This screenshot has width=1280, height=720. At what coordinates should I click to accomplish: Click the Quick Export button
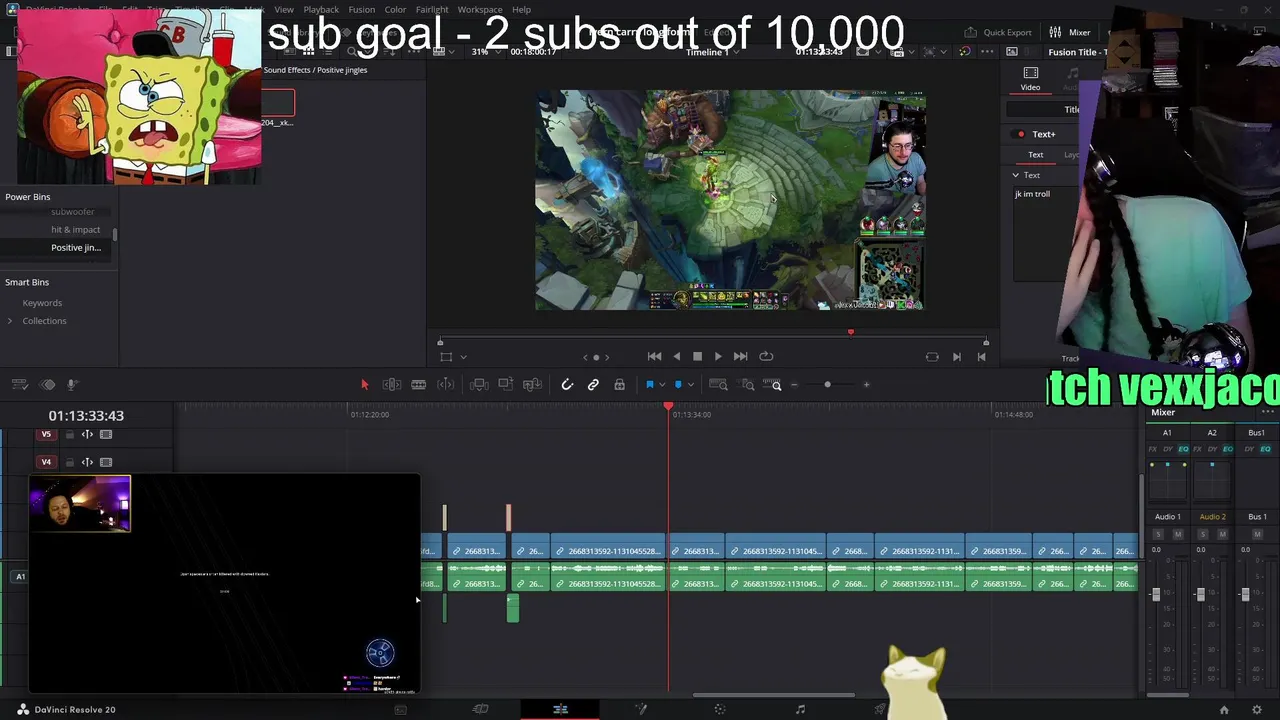pyautogui.click(x=997, y=32)
